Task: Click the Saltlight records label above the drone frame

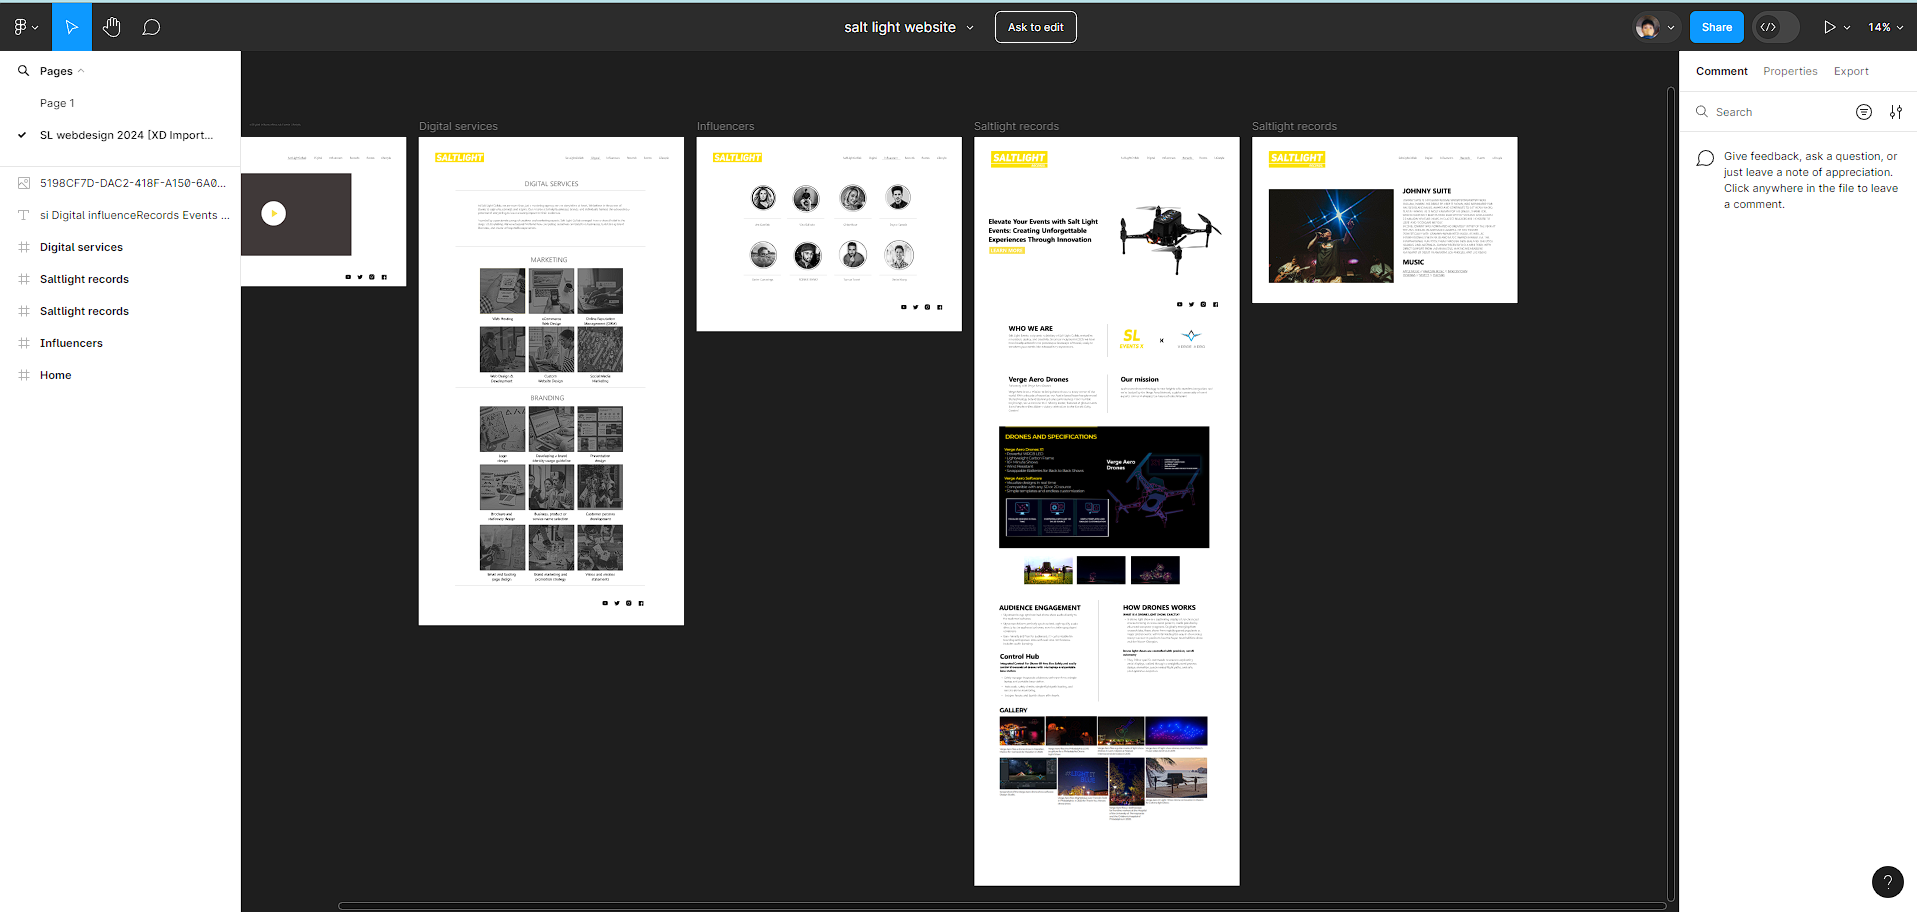Action: (1016, 126)
